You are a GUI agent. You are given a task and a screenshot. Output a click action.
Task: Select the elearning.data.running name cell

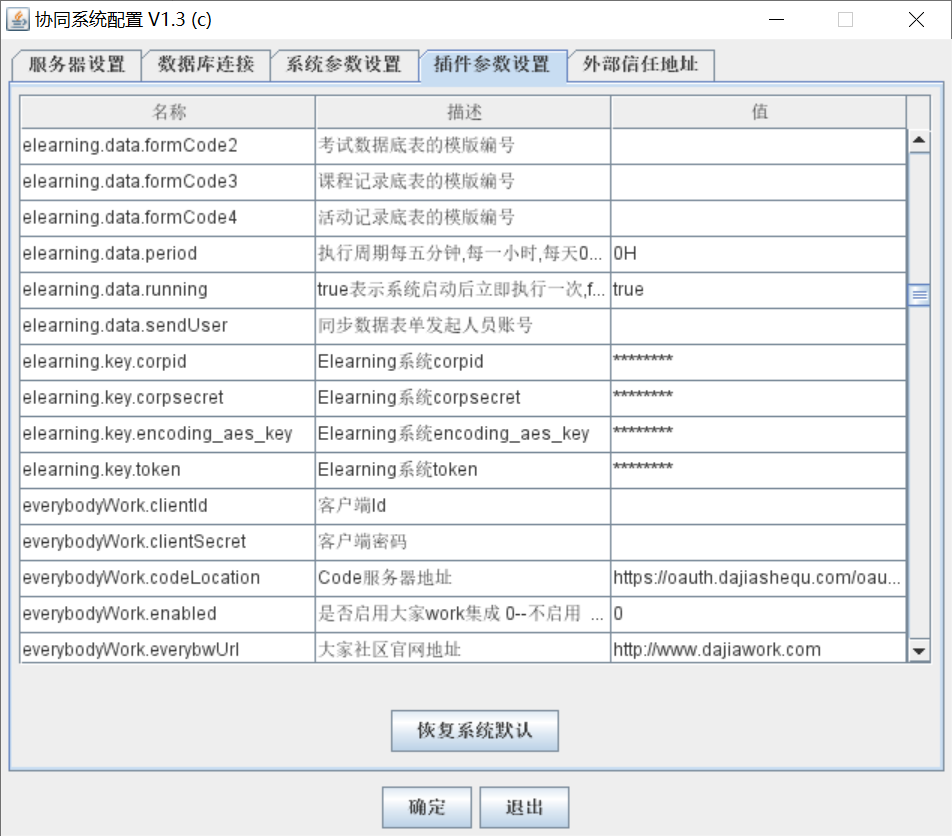168,290
